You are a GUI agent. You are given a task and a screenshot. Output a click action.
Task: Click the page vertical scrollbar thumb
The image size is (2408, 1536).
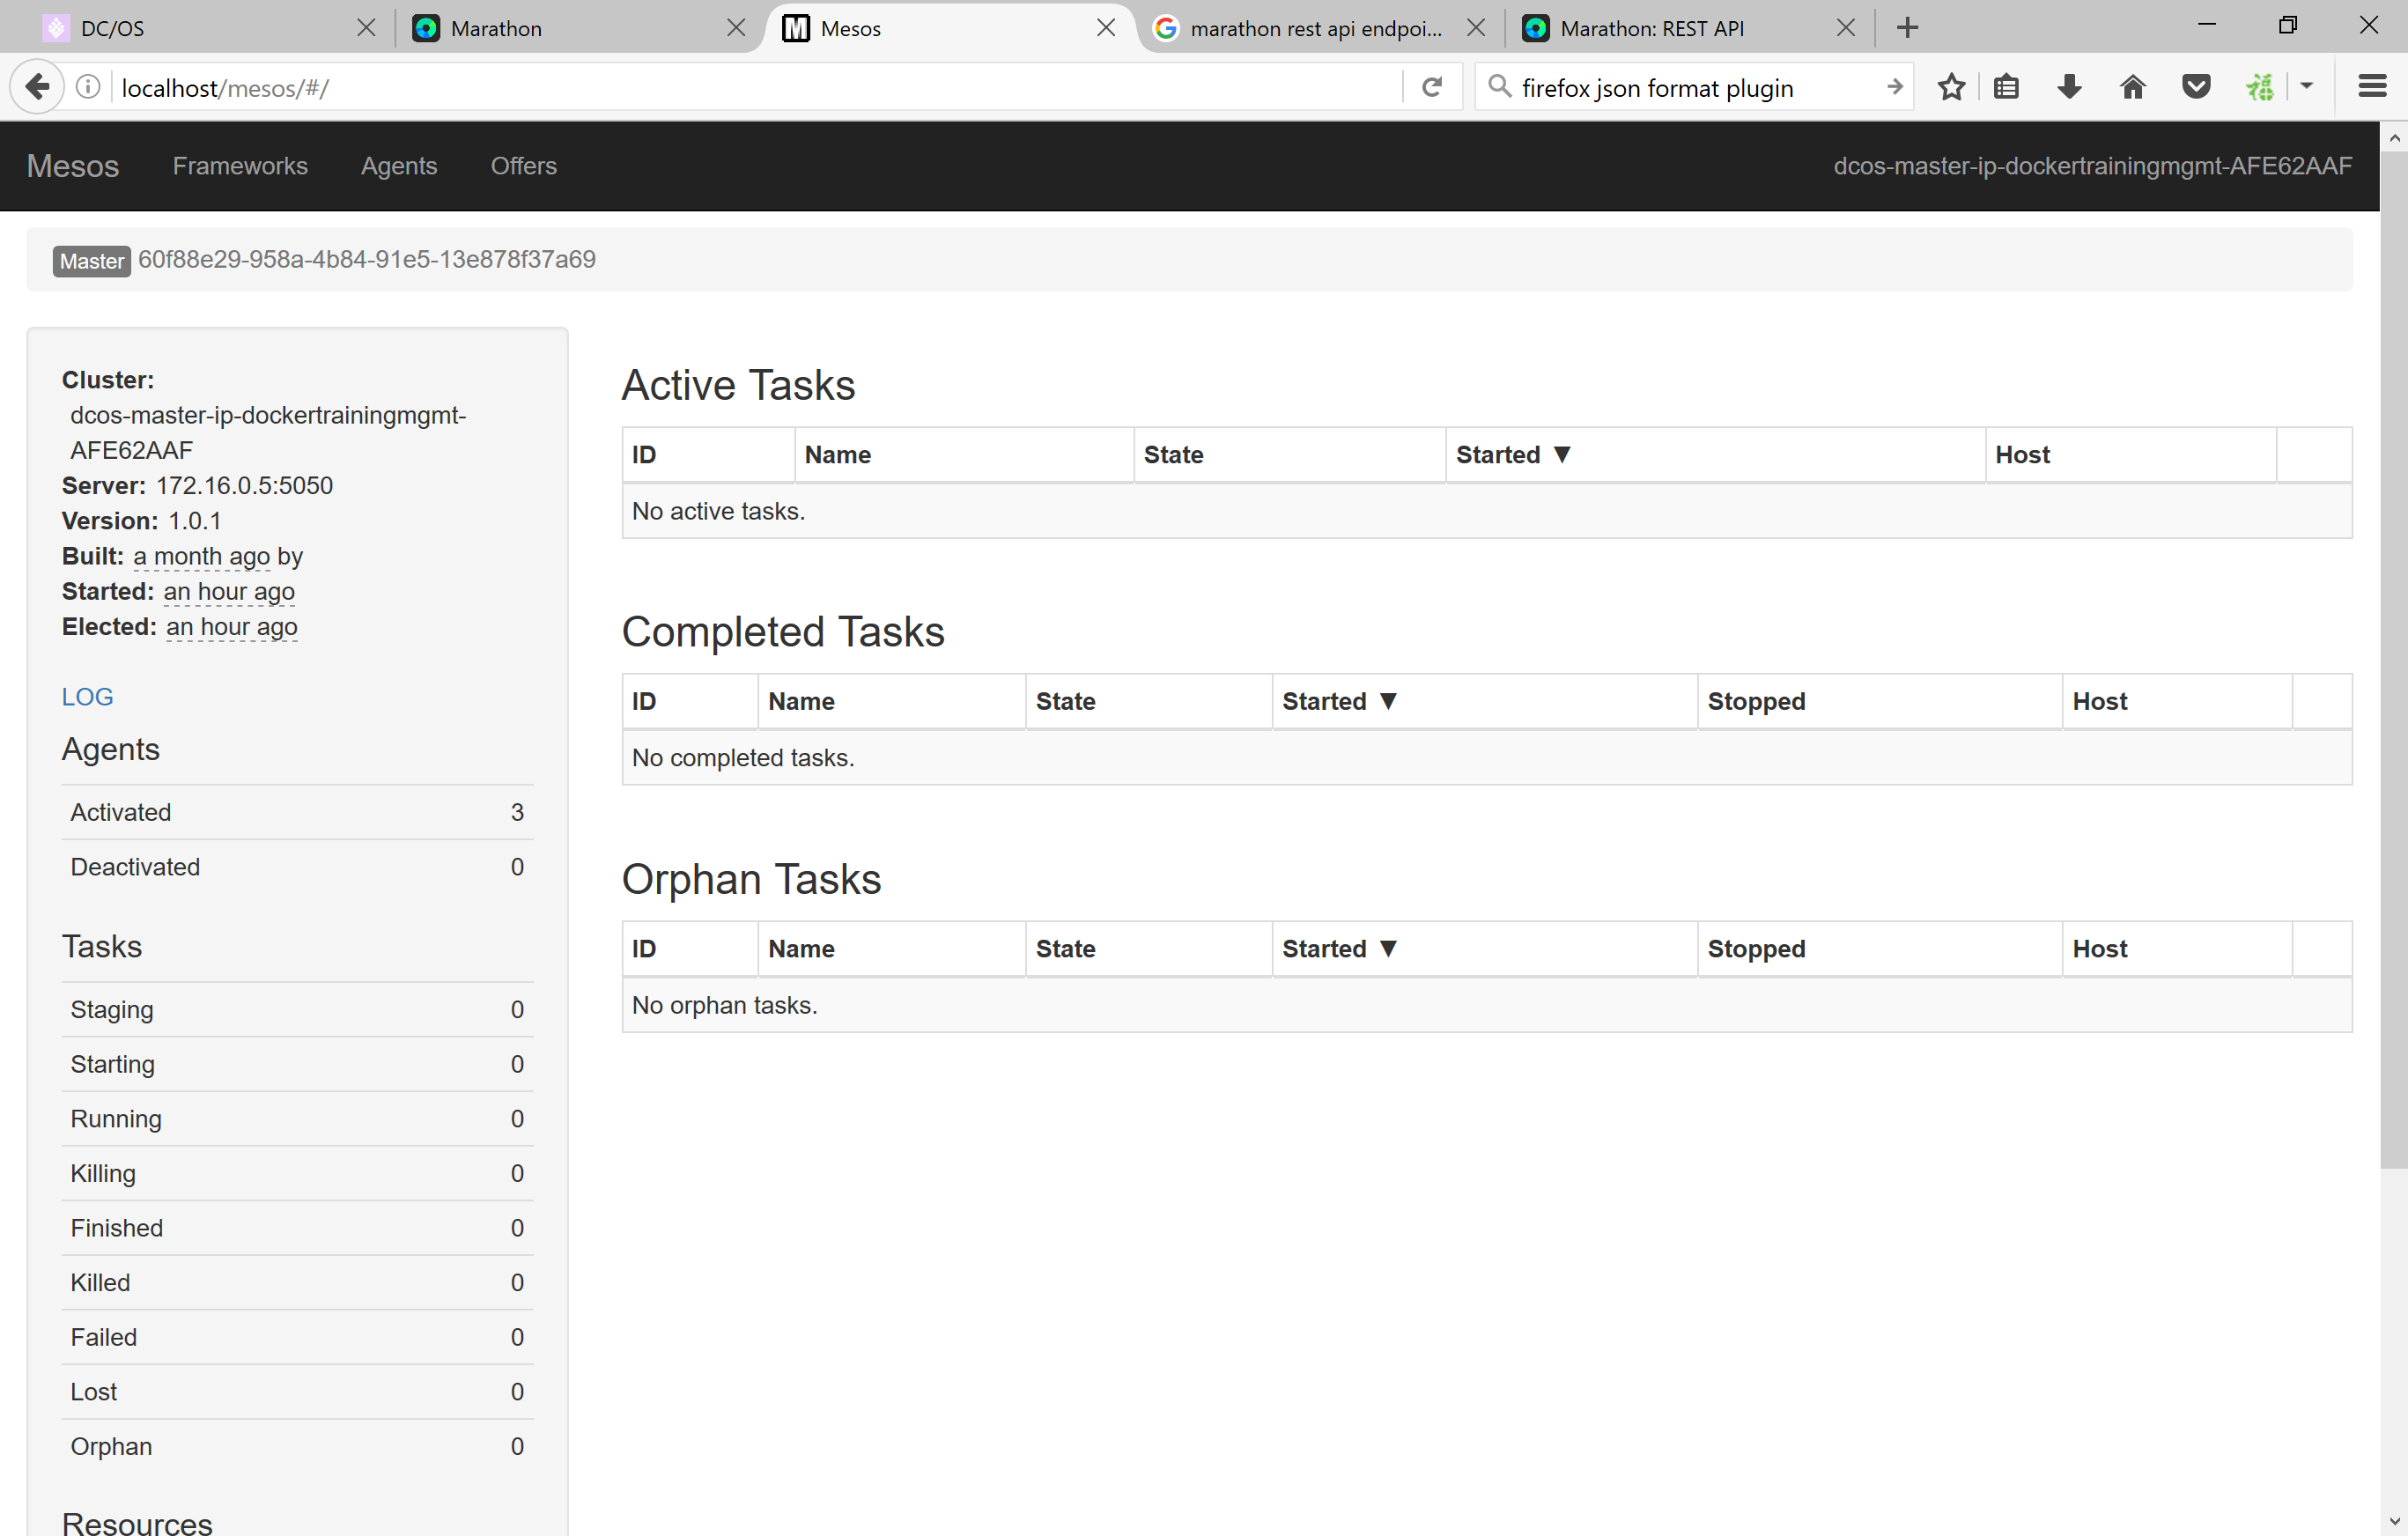pyautogui.click(x=2394, y=660)
